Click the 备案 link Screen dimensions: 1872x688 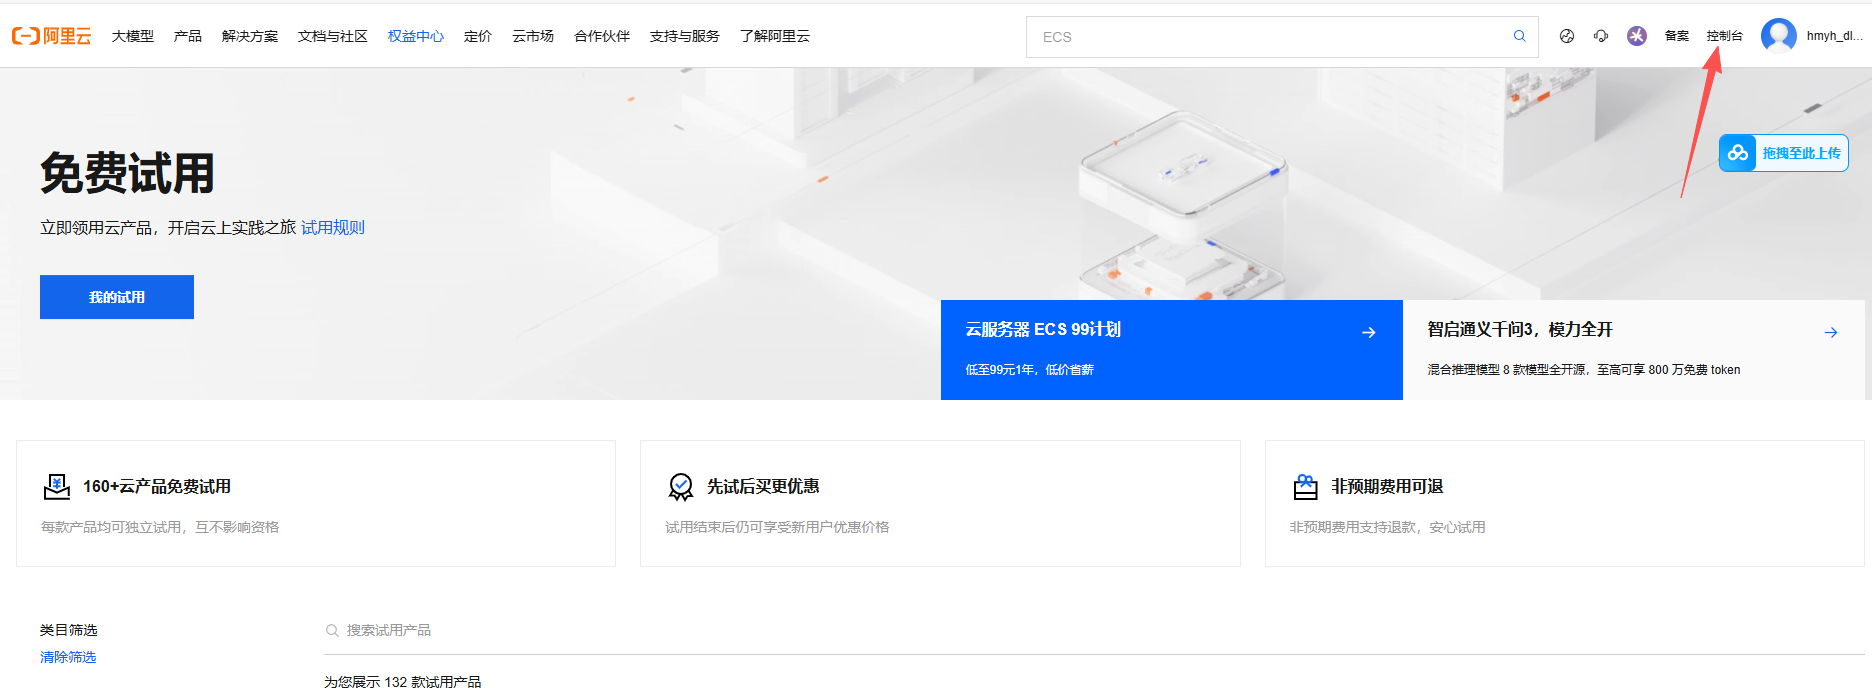[x=1677, y=36]
